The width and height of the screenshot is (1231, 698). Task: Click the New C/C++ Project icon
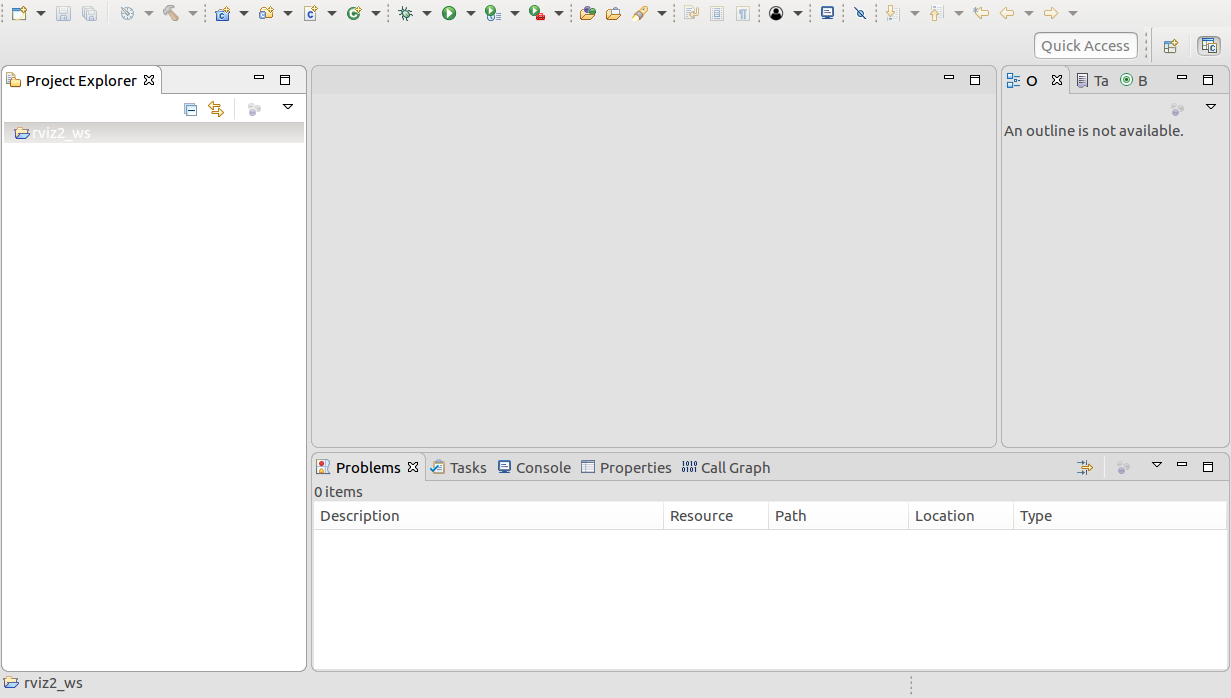pos(222,13)
